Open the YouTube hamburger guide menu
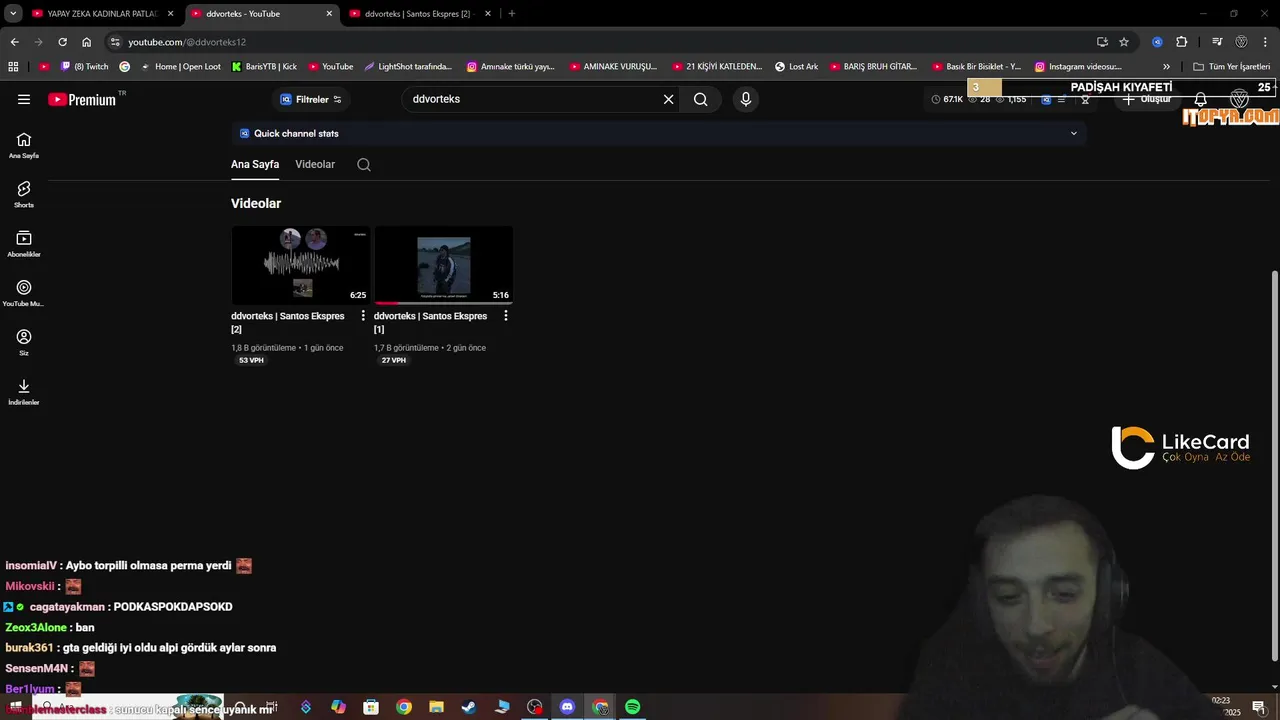The image size is (1280, 720). 24,99
